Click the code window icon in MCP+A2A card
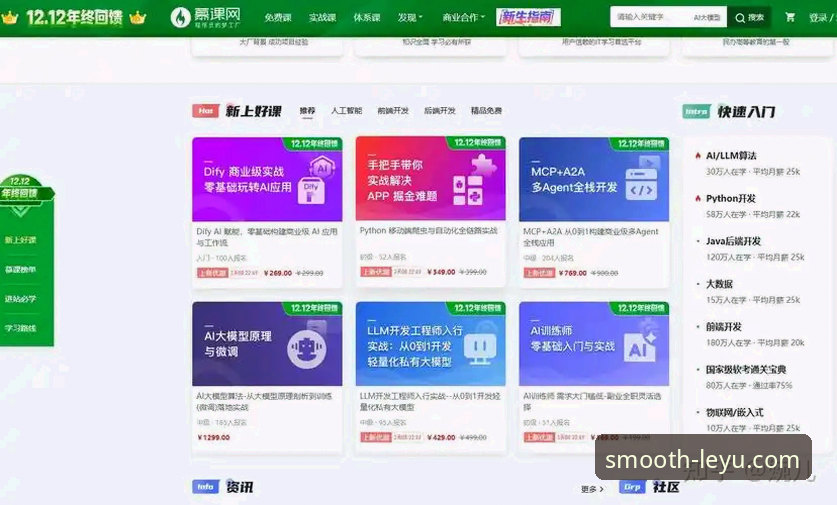 point(641,185)
